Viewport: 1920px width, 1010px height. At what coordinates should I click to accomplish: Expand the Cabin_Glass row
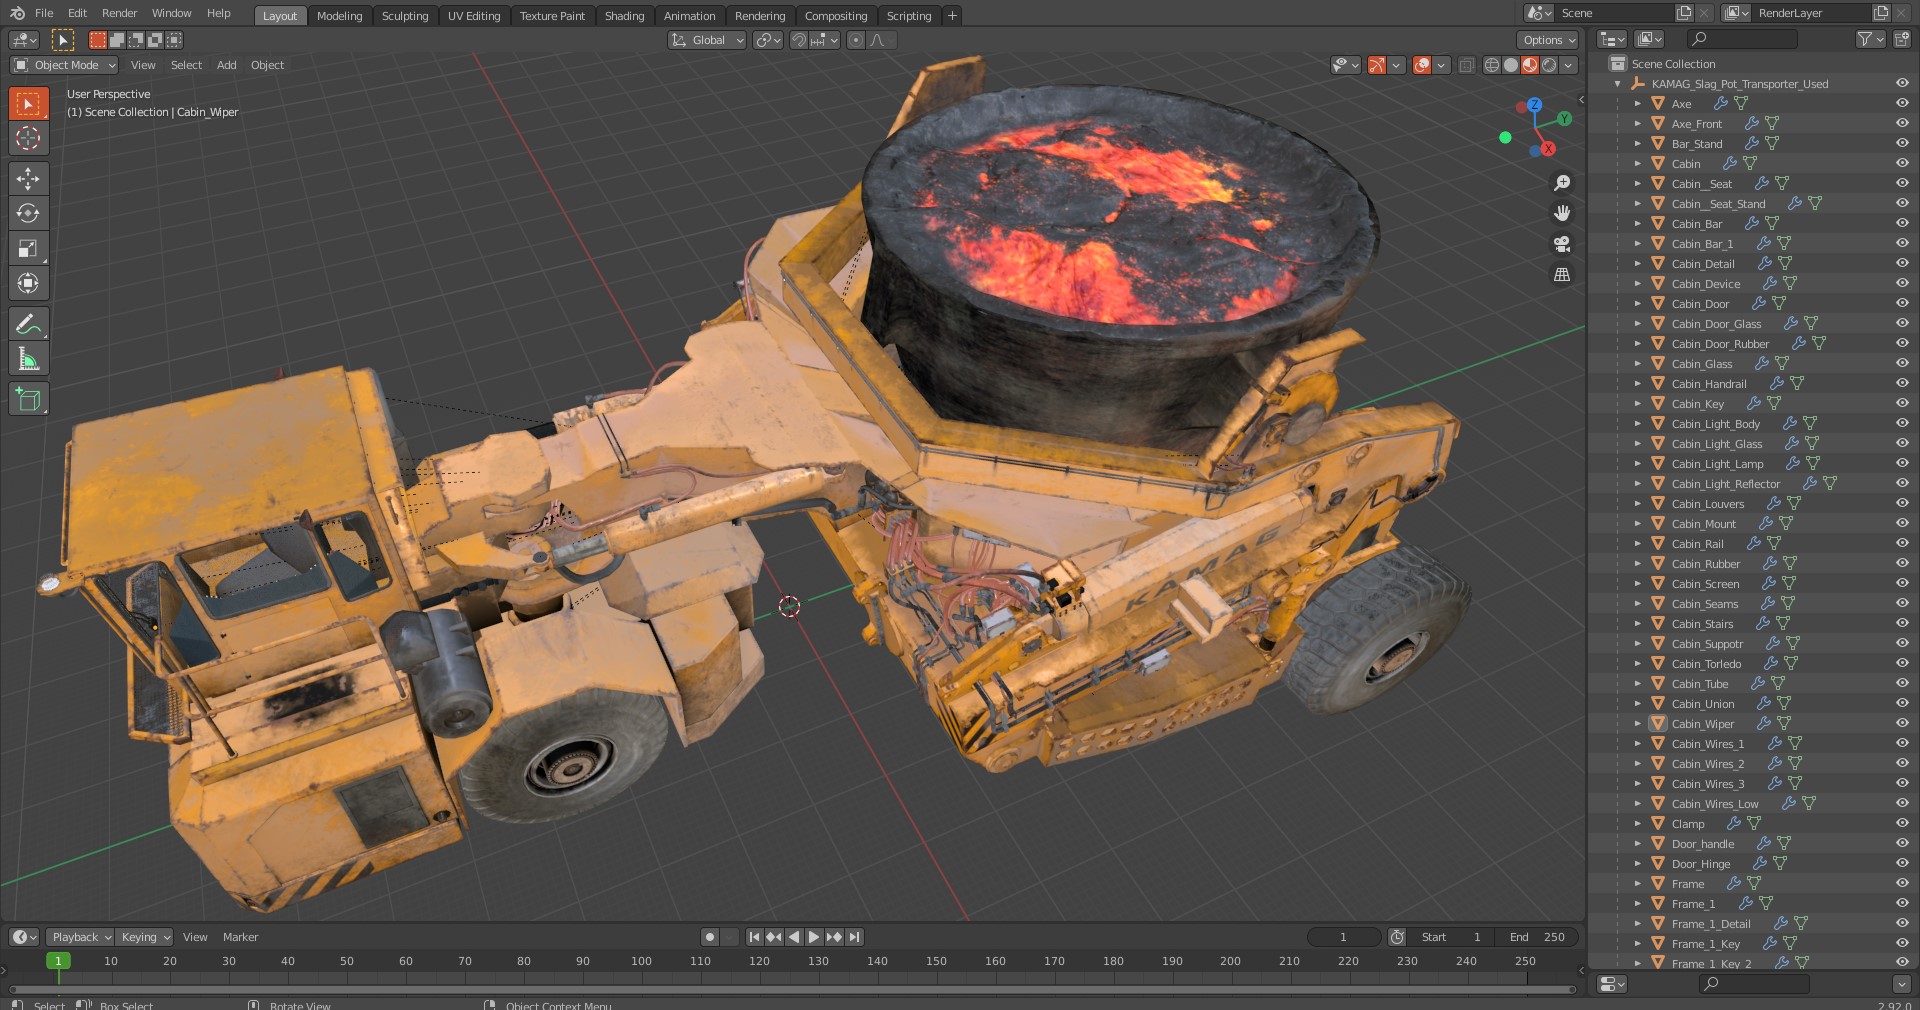pyautogui.click(x=1637, y=363)
